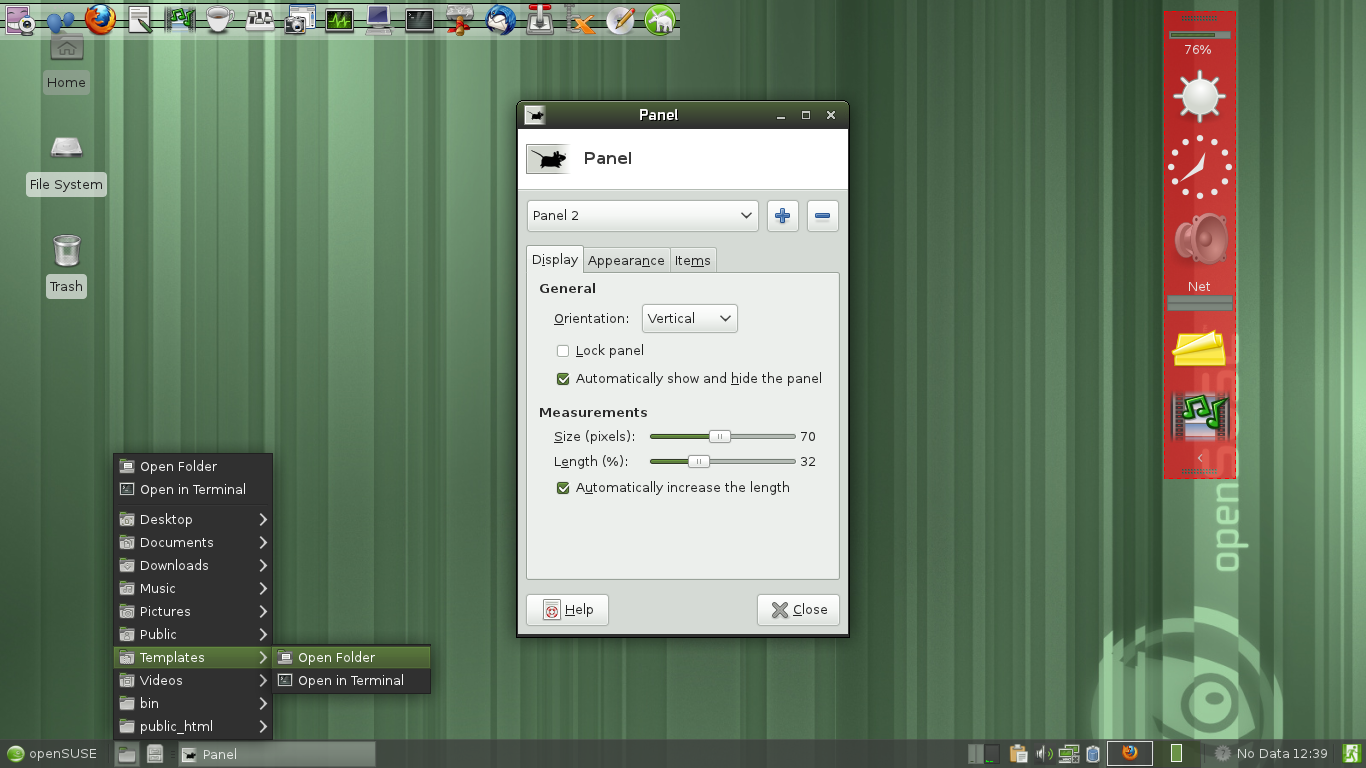Screen dimensions: 1366x768
Task: Open the terminal launcher in top panel
Action: click(x=419, y=19)
